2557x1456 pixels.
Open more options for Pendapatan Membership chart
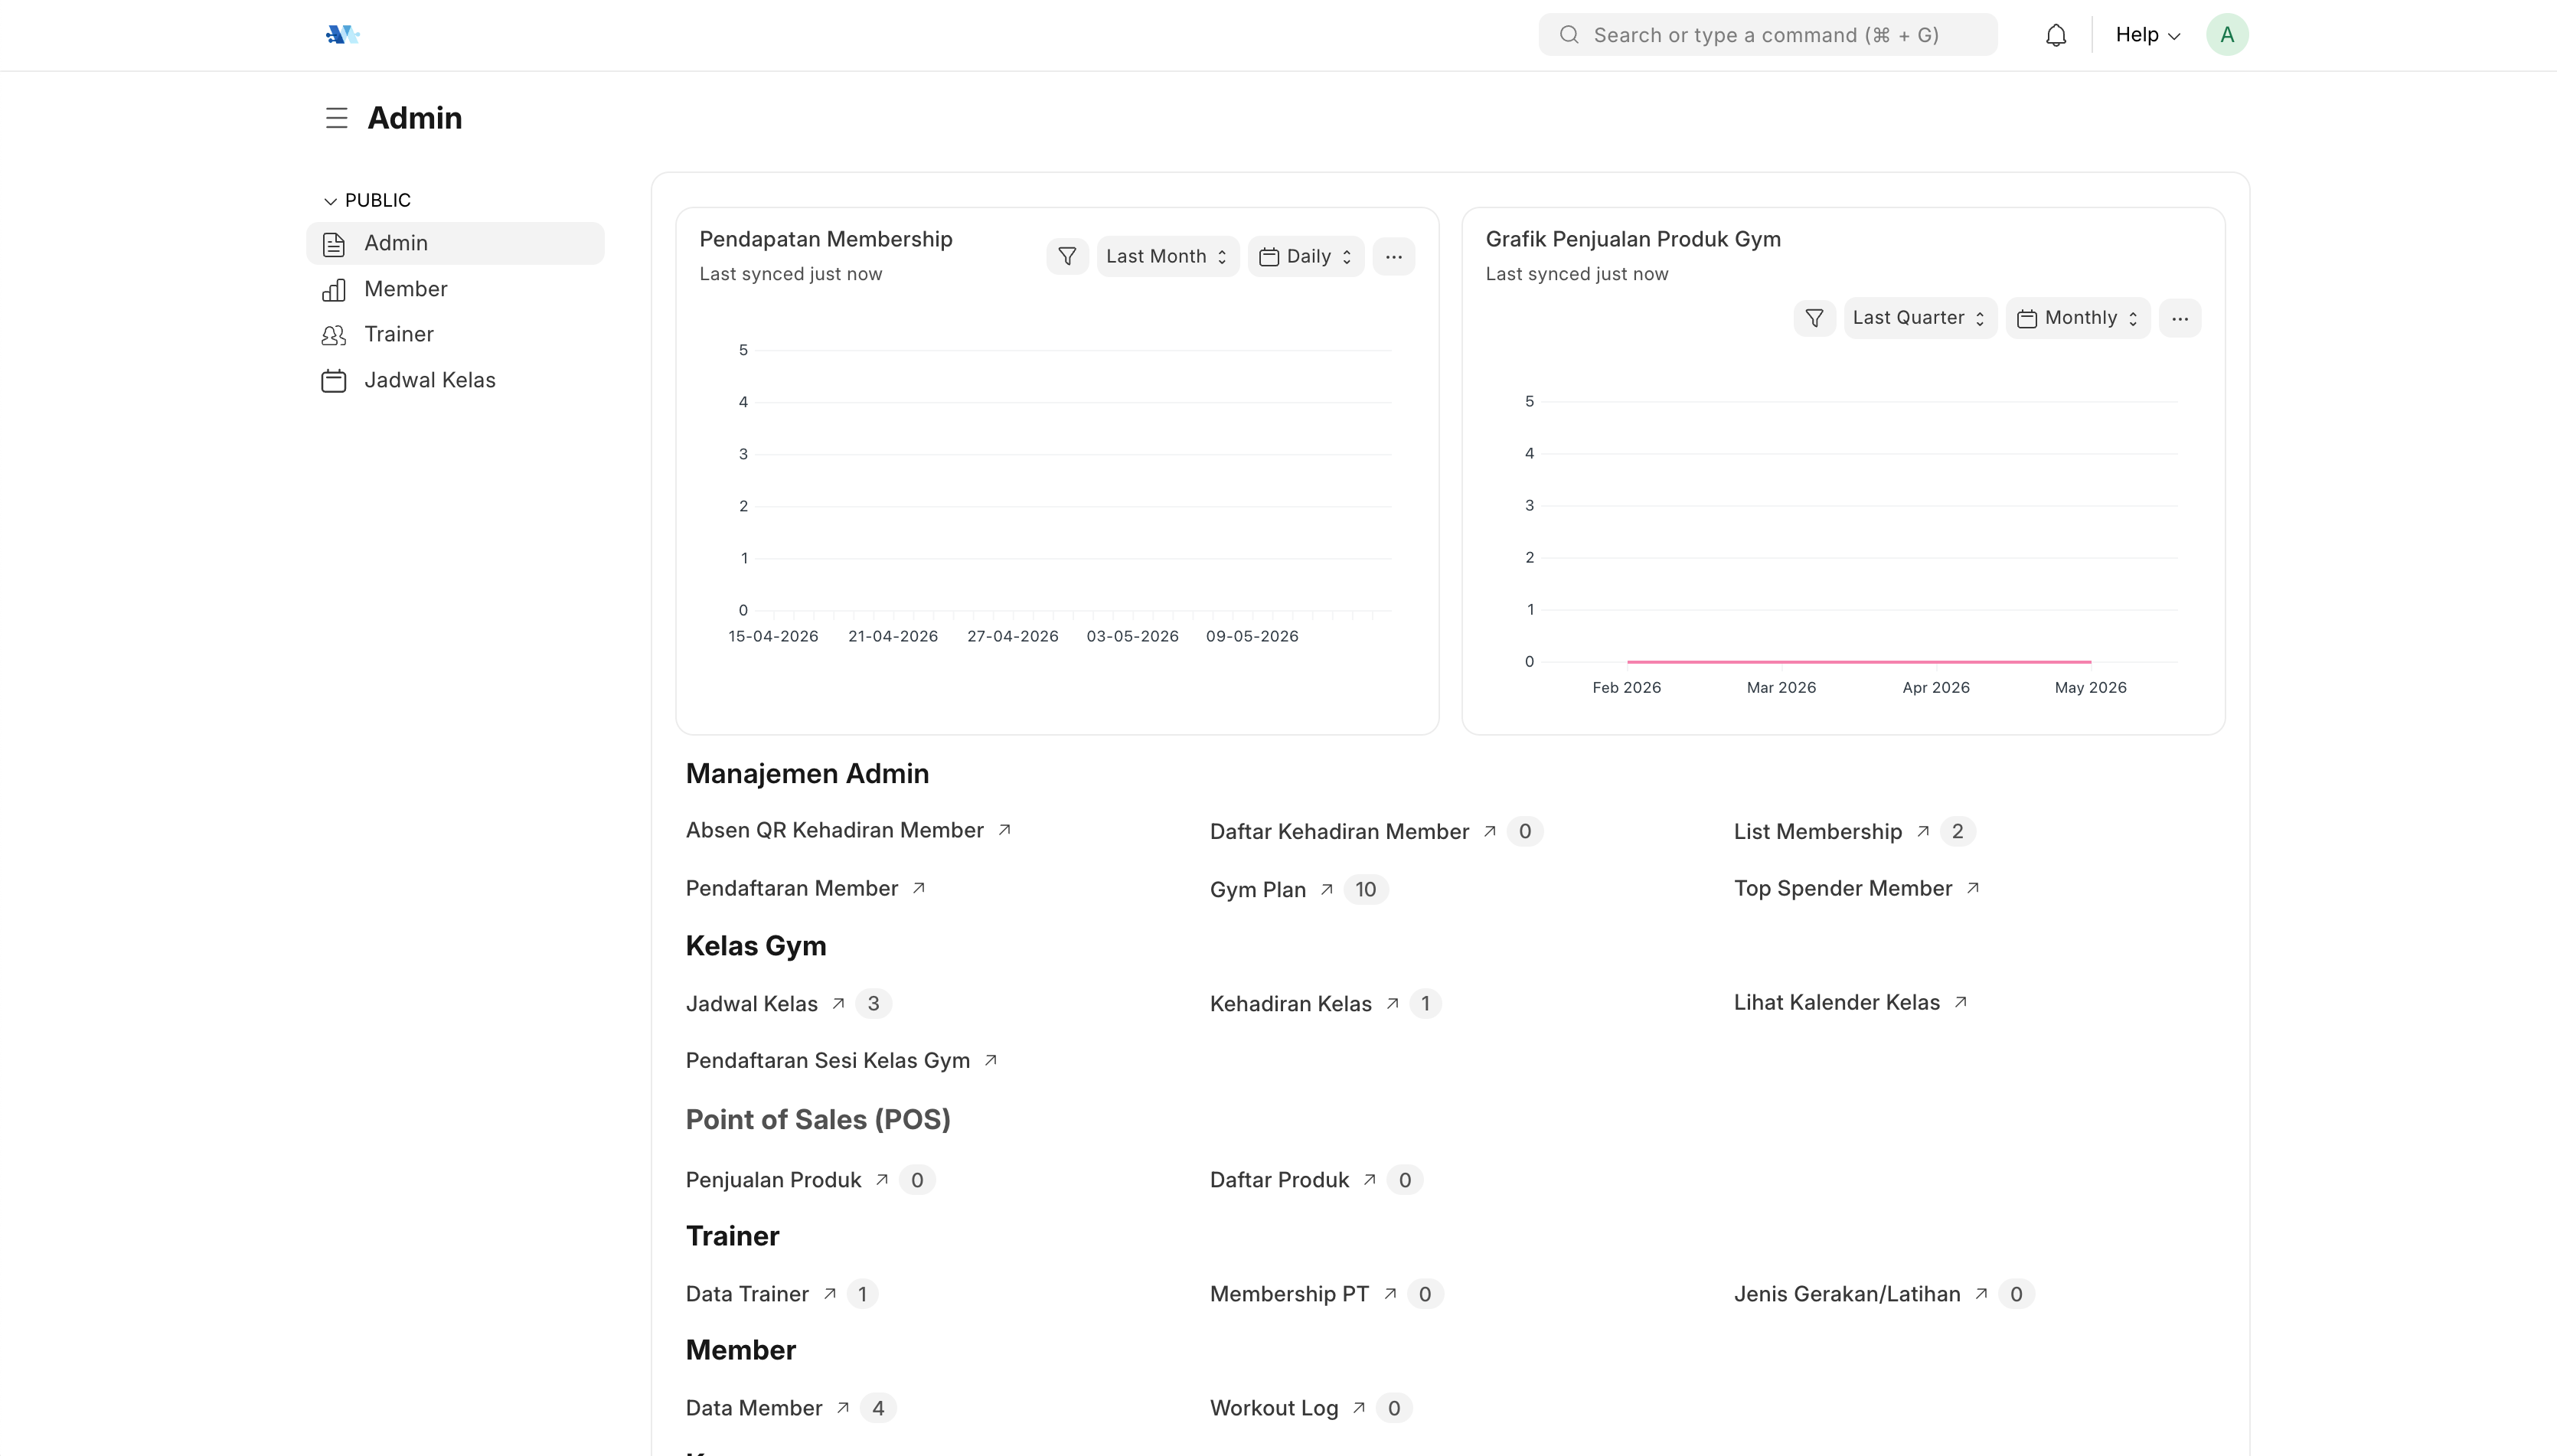(1393, 257)
